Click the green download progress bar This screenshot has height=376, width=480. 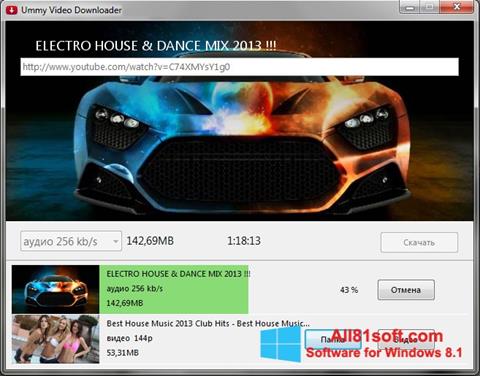click(x=174, y=289)
